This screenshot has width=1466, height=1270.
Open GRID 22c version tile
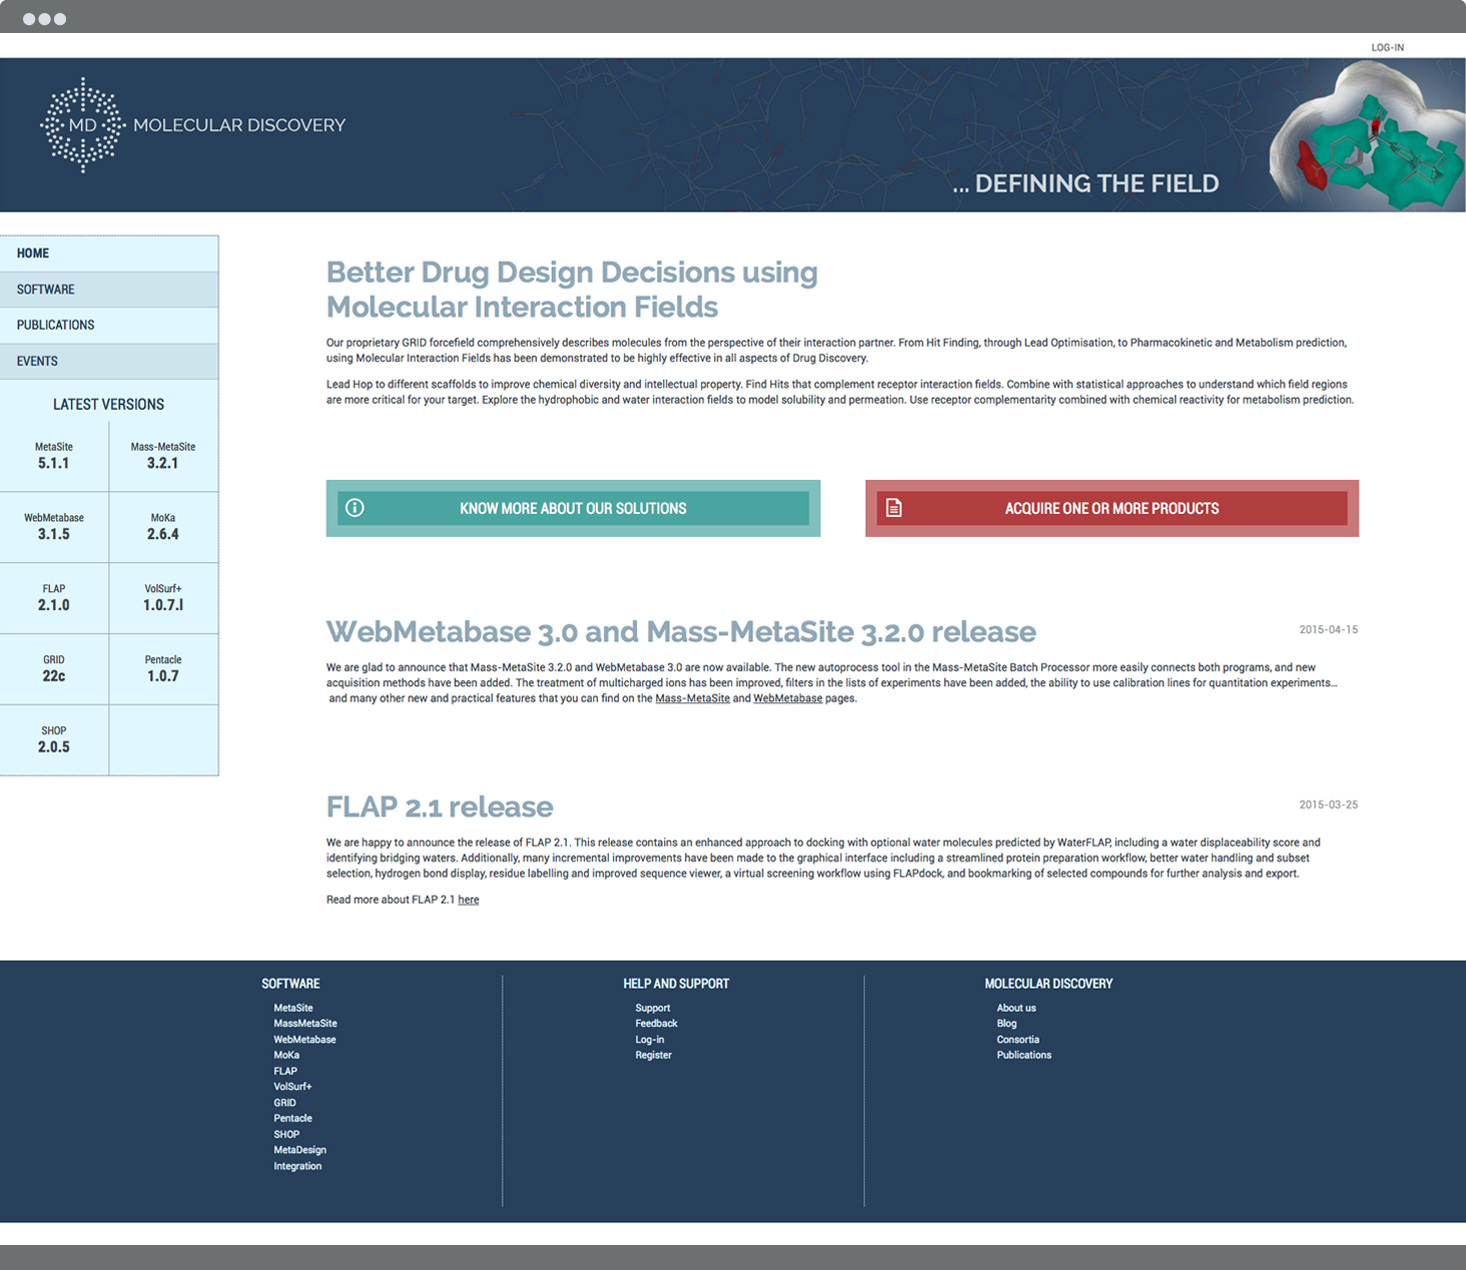[54, 669]
